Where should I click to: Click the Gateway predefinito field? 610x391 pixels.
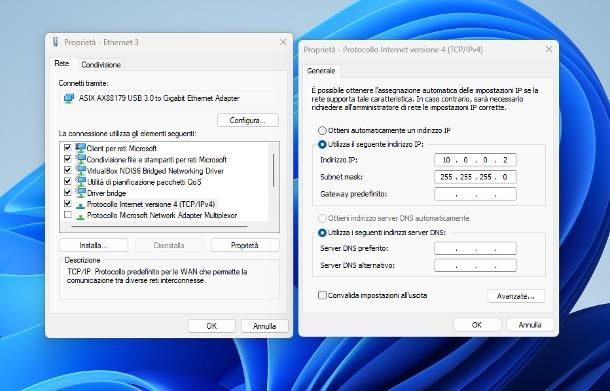475,194
